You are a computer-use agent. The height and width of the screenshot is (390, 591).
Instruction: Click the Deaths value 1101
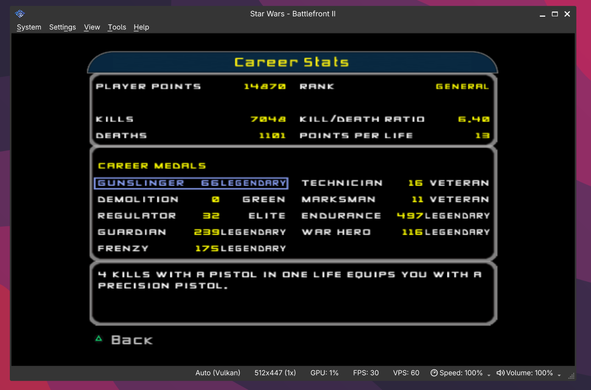pyautogui.click(x=272, y=136)
